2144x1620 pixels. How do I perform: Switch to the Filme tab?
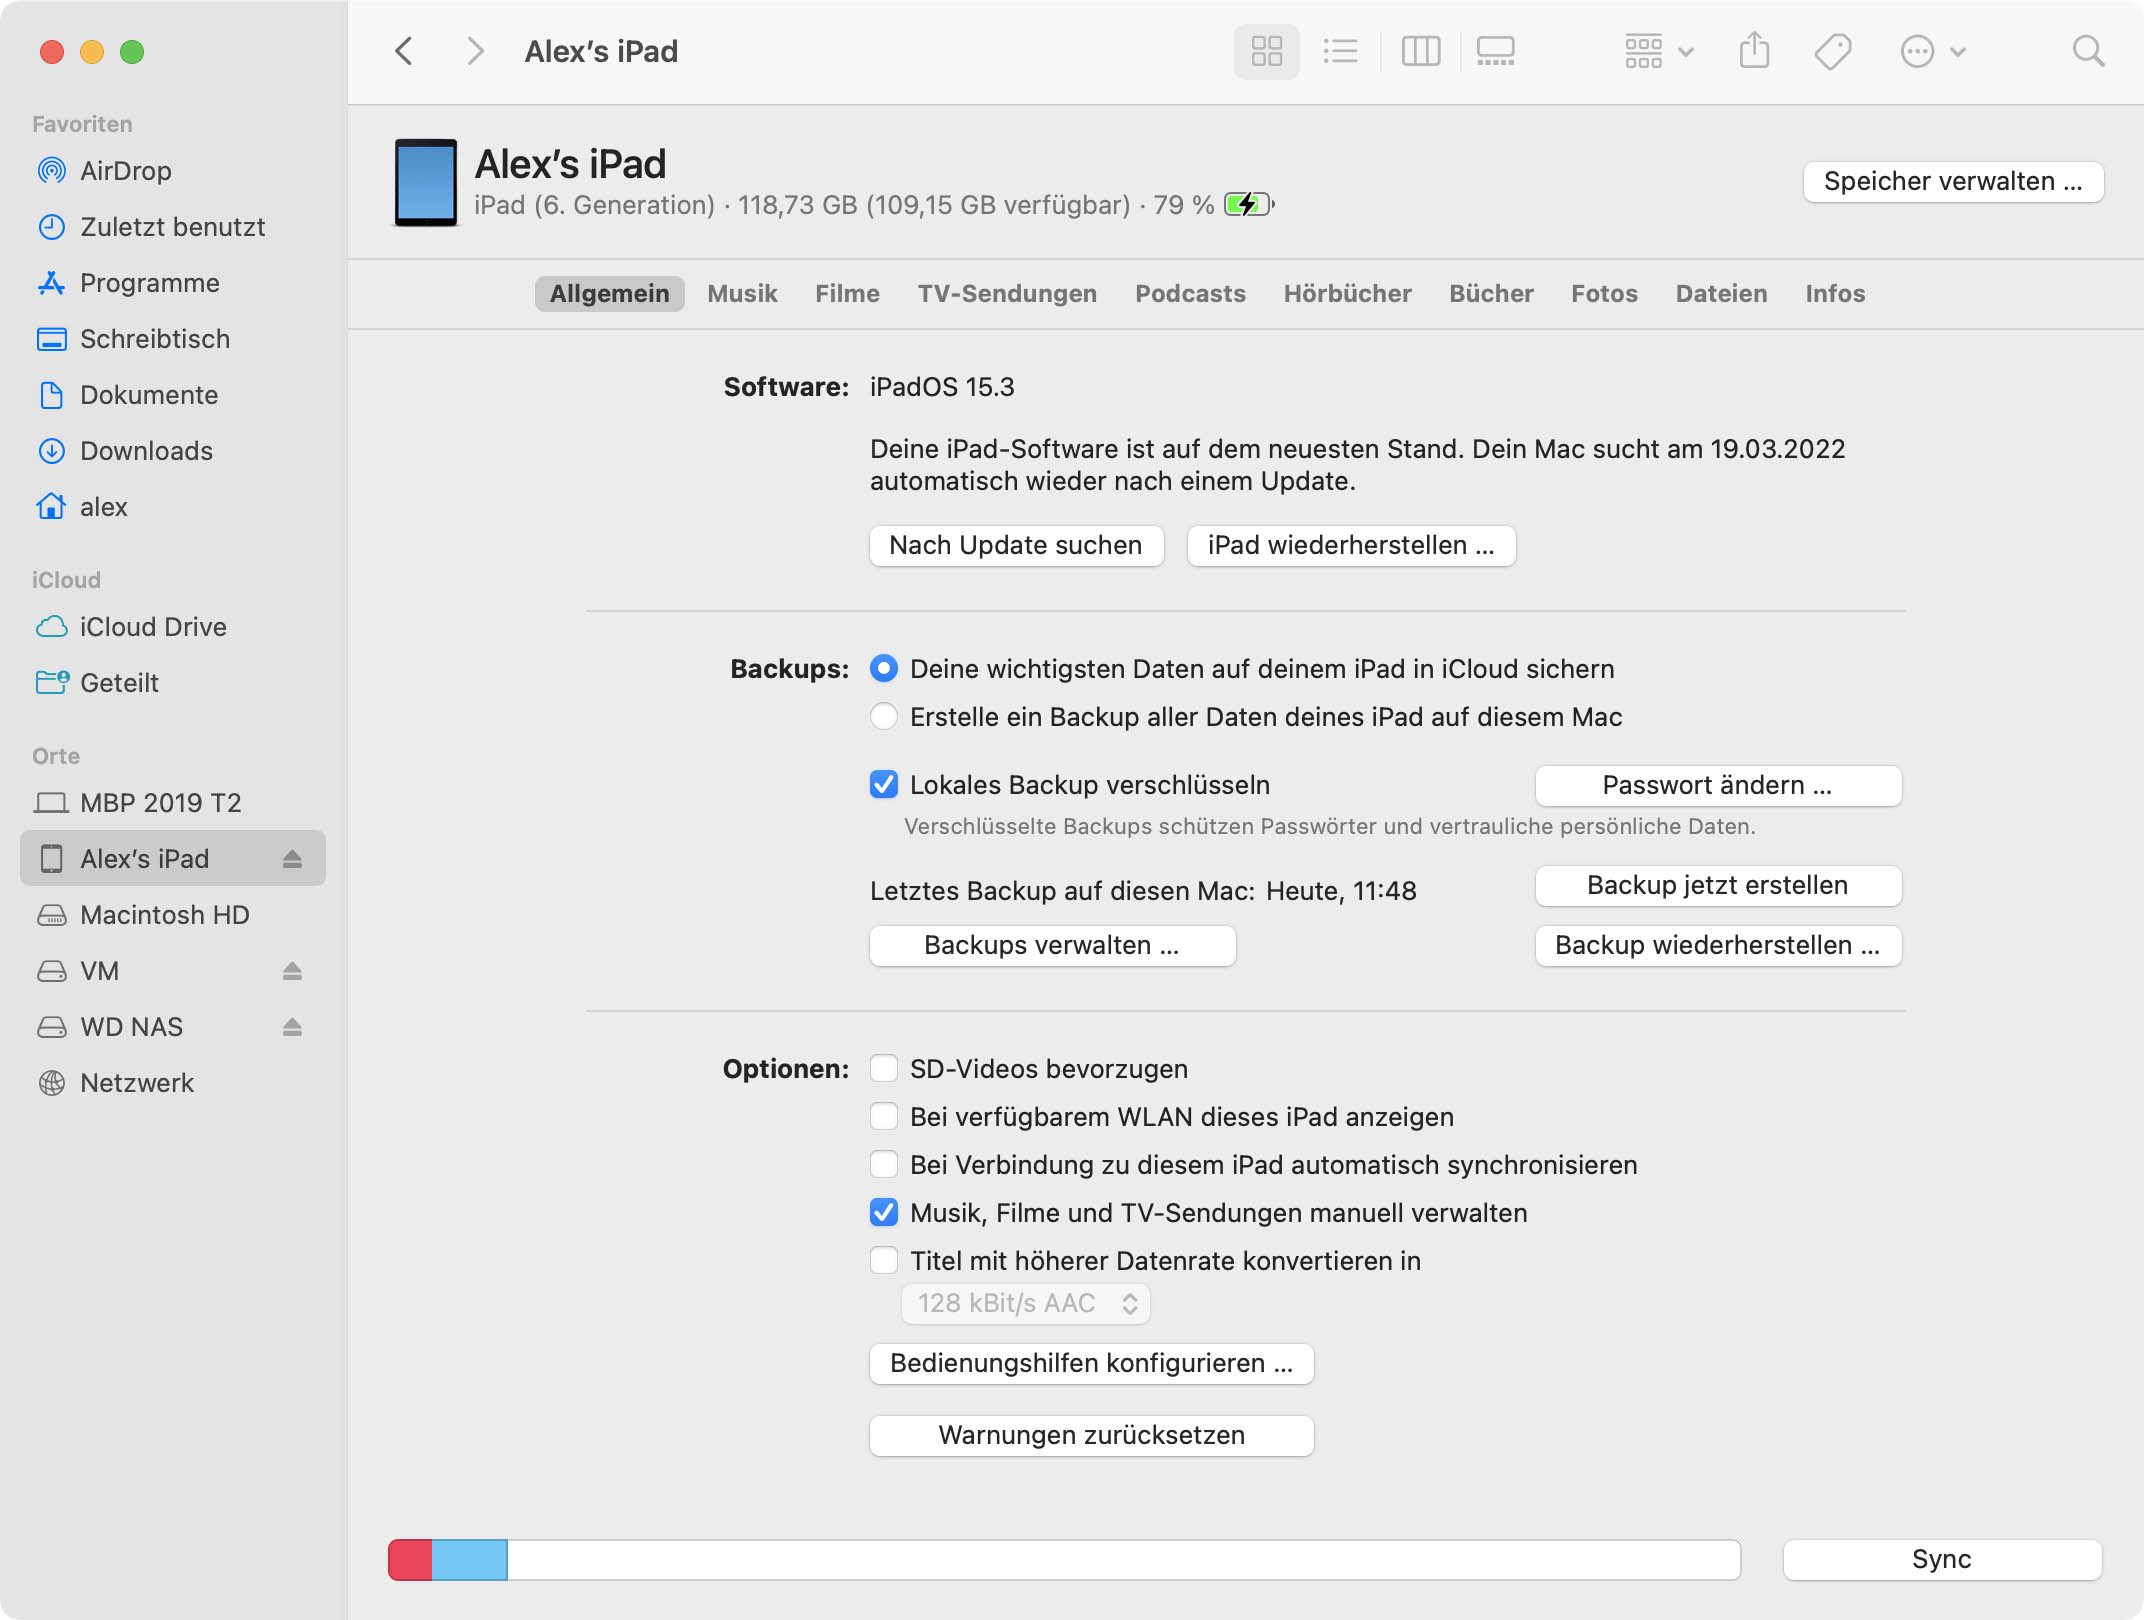(x=847, y=294)
